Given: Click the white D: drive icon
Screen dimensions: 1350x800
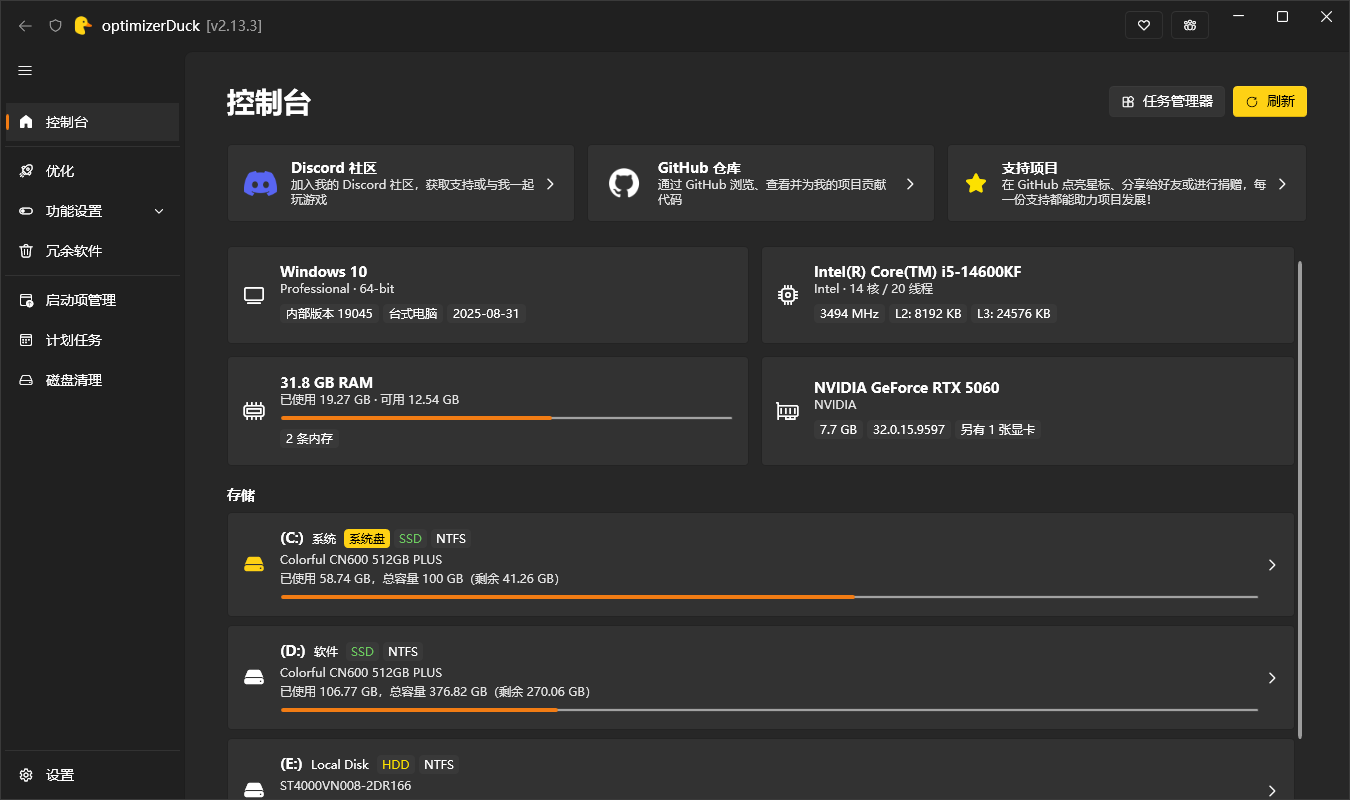Looking at the screenshot, I should (254, 678).
